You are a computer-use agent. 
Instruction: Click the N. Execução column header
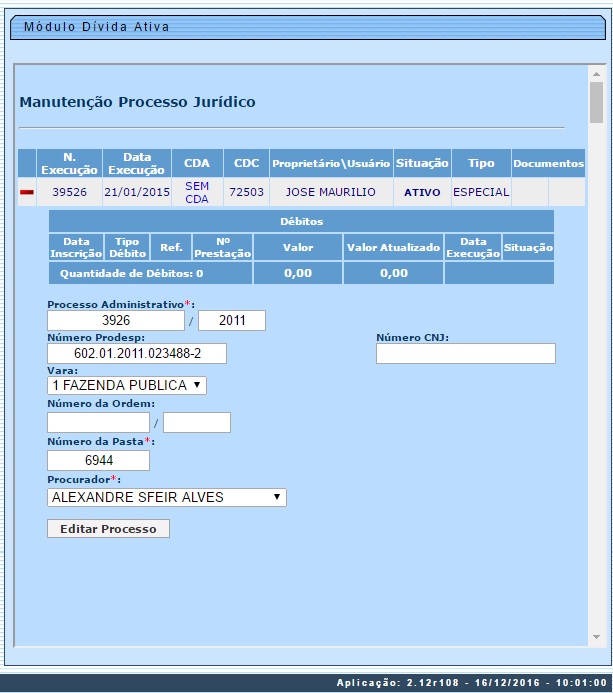(70, 163)
